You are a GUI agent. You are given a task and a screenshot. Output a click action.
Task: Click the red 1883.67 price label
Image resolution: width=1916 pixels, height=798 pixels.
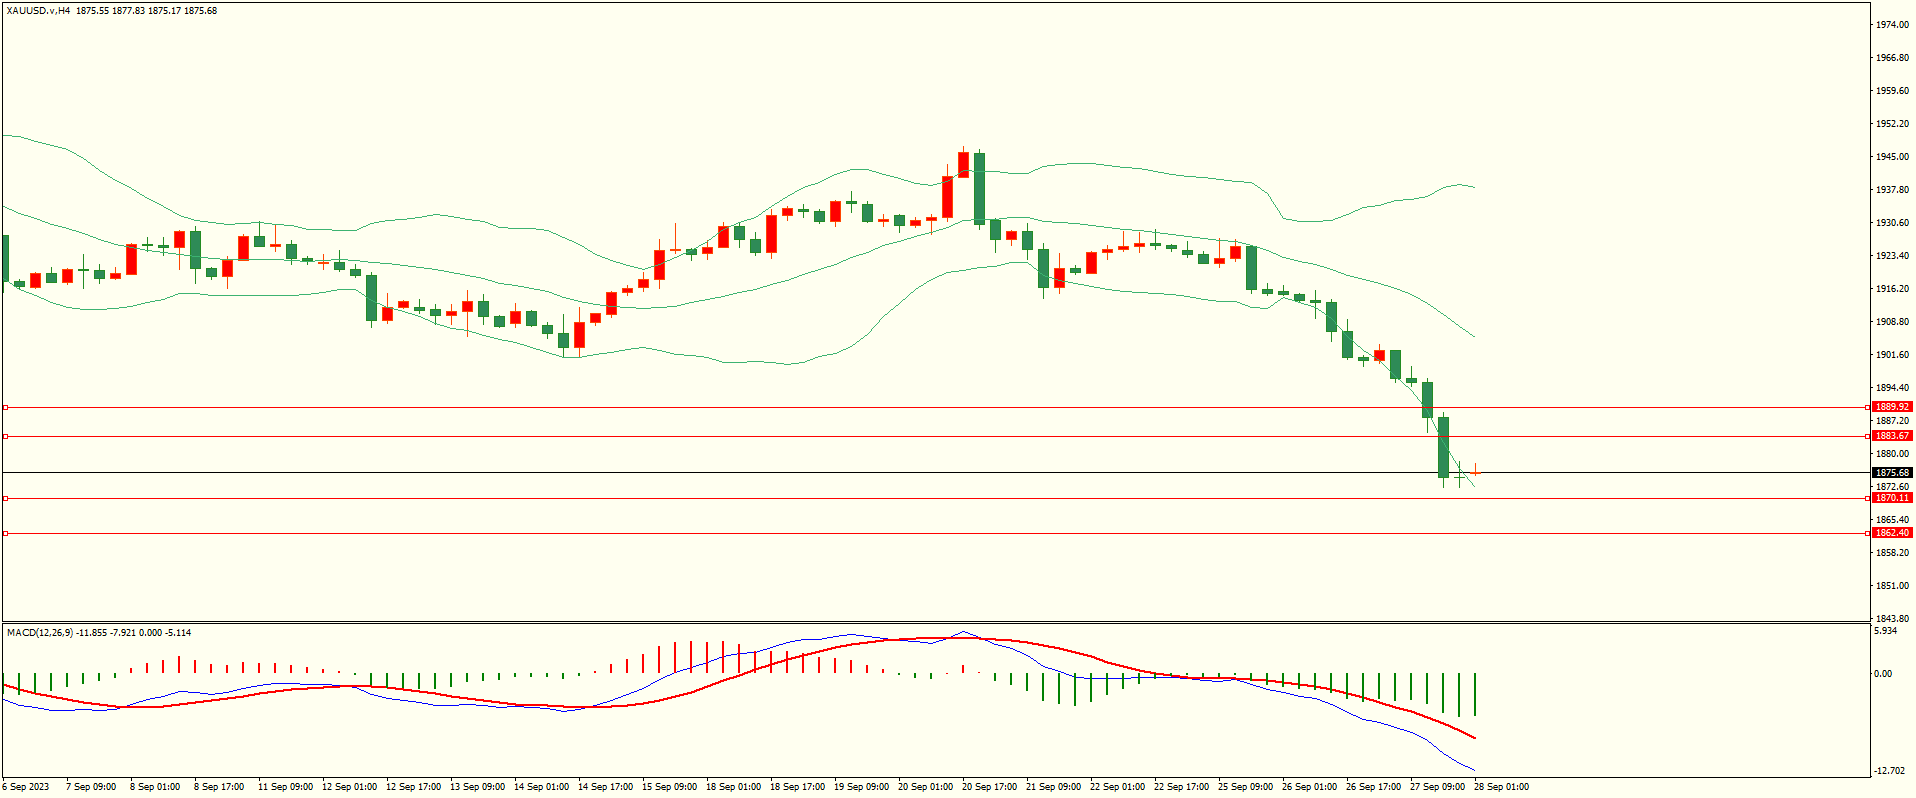[1891, 436]
